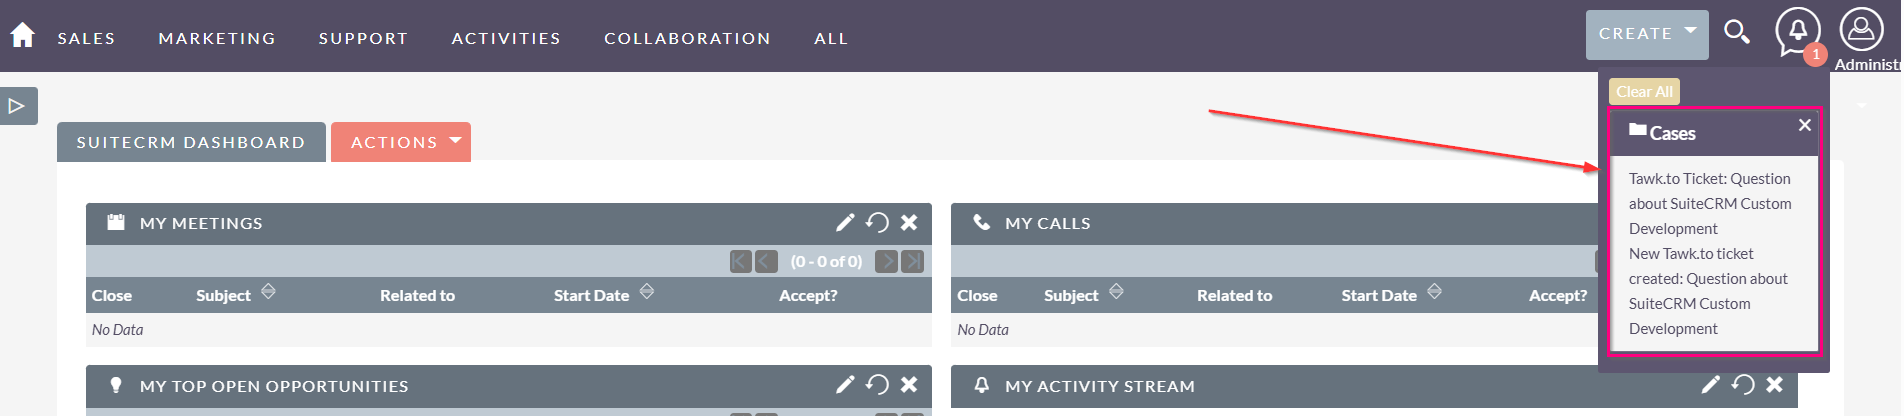The image size is (1904, 416).
Task: Refresh the My Activity Stream dashlet
Action: (1743, 384)
